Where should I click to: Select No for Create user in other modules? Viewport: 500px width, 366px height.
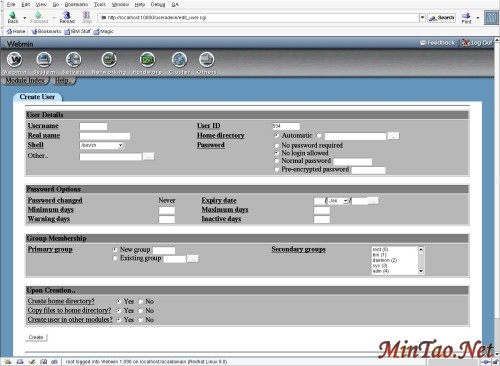141,320
